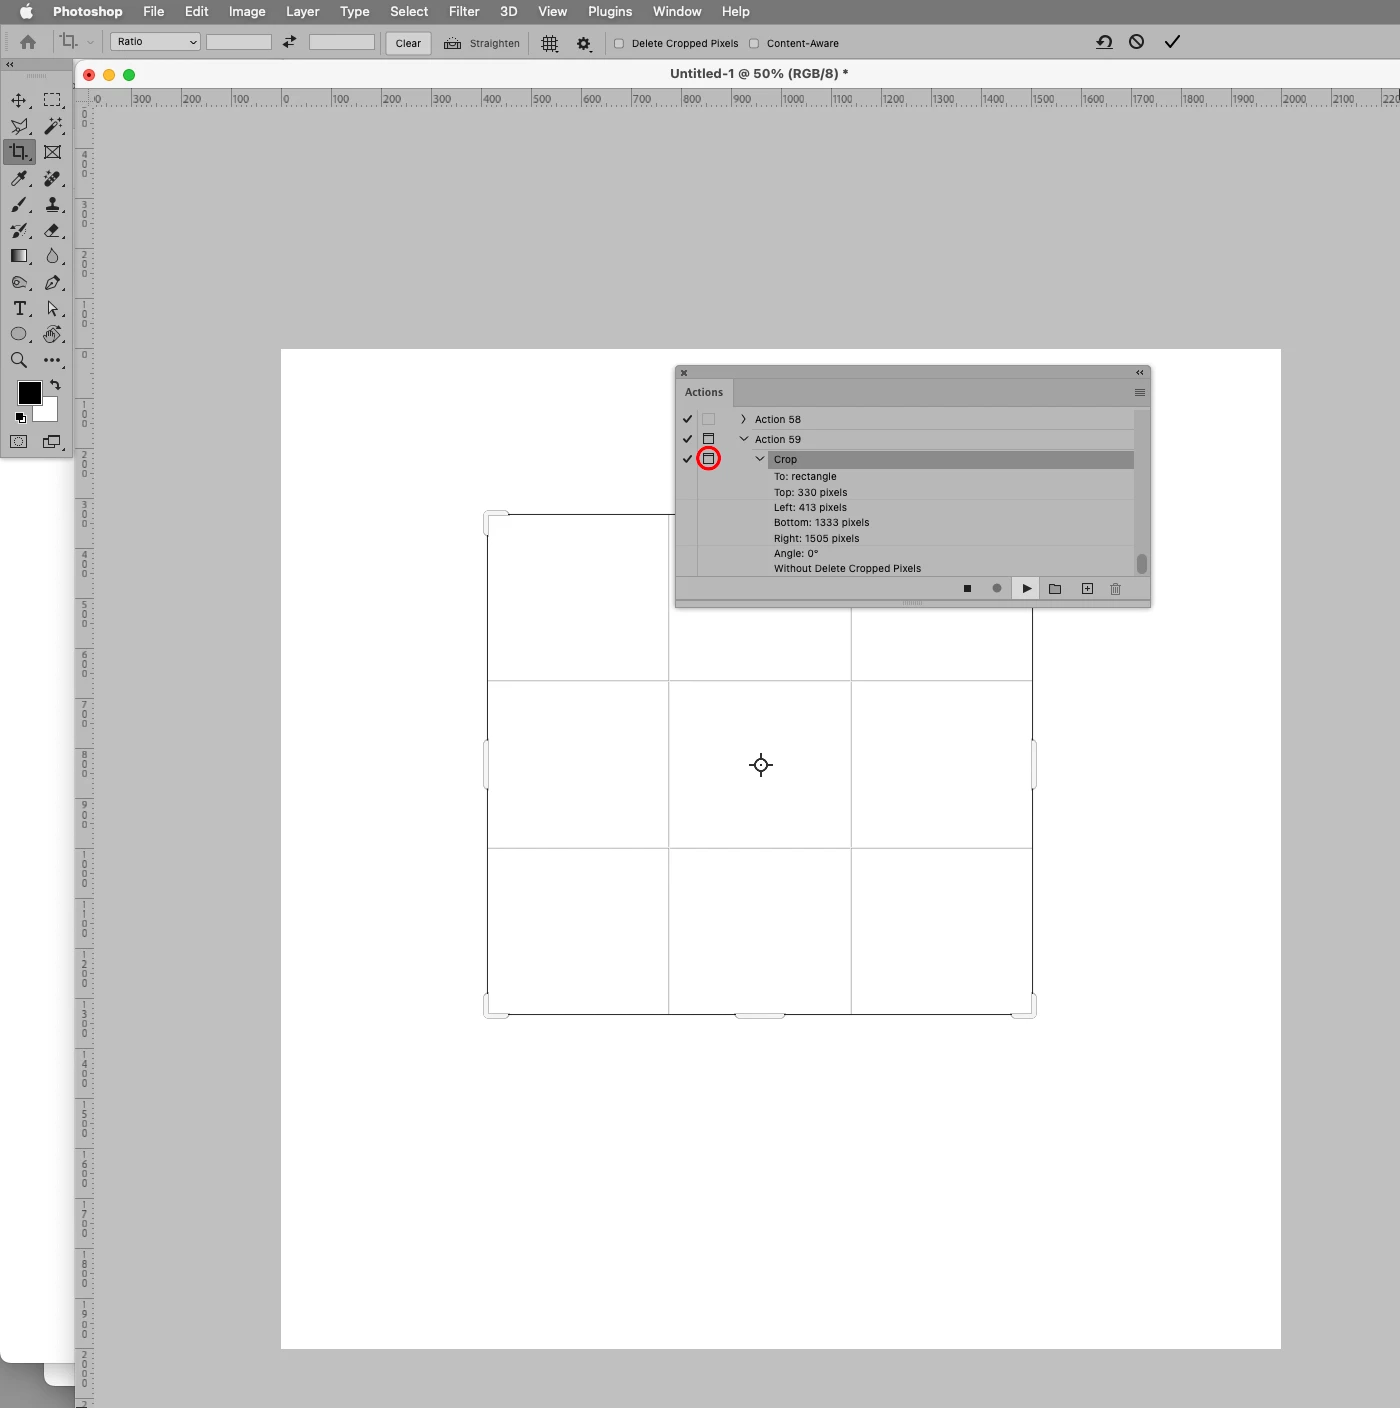The image size is (1400, 1408).
Task: Select the Rotate View hand tool
Action: 53,334
